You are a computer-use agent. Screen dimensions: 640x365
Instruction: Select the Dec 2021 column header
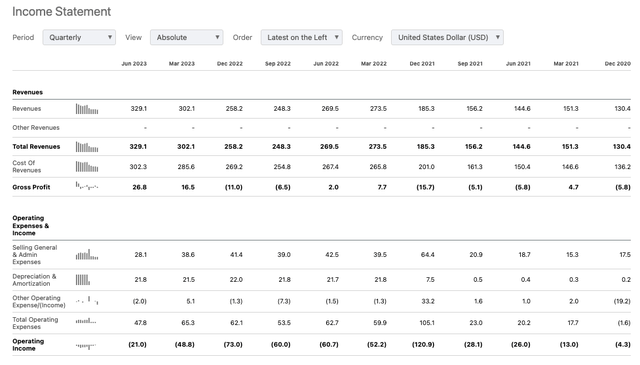(422, 64)
